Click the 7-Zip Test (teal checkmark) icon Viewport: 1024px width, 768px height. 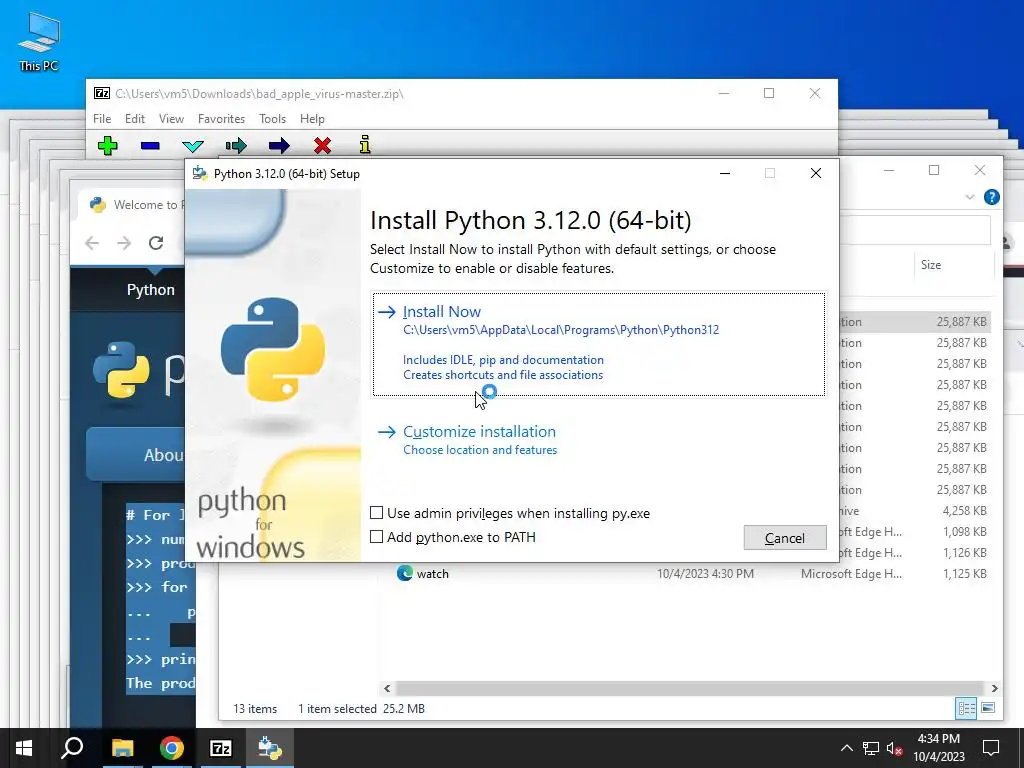click(193, 146)
